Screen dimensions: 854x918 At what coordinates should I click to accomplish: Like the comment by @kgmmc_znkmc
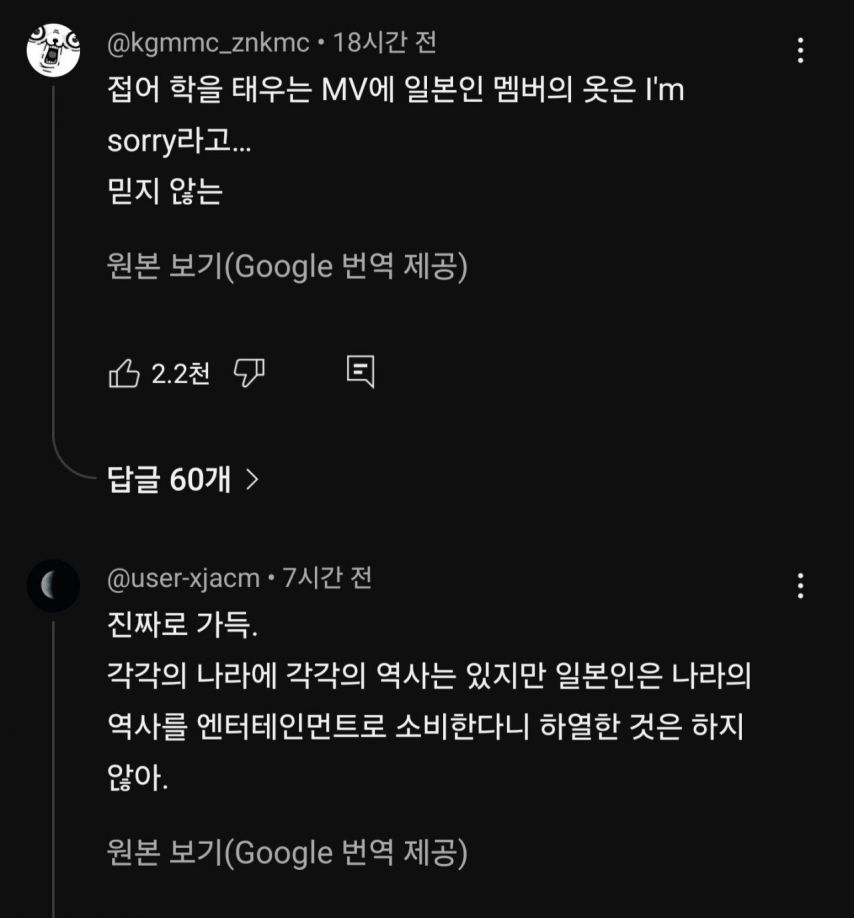[x=124, y=374]
